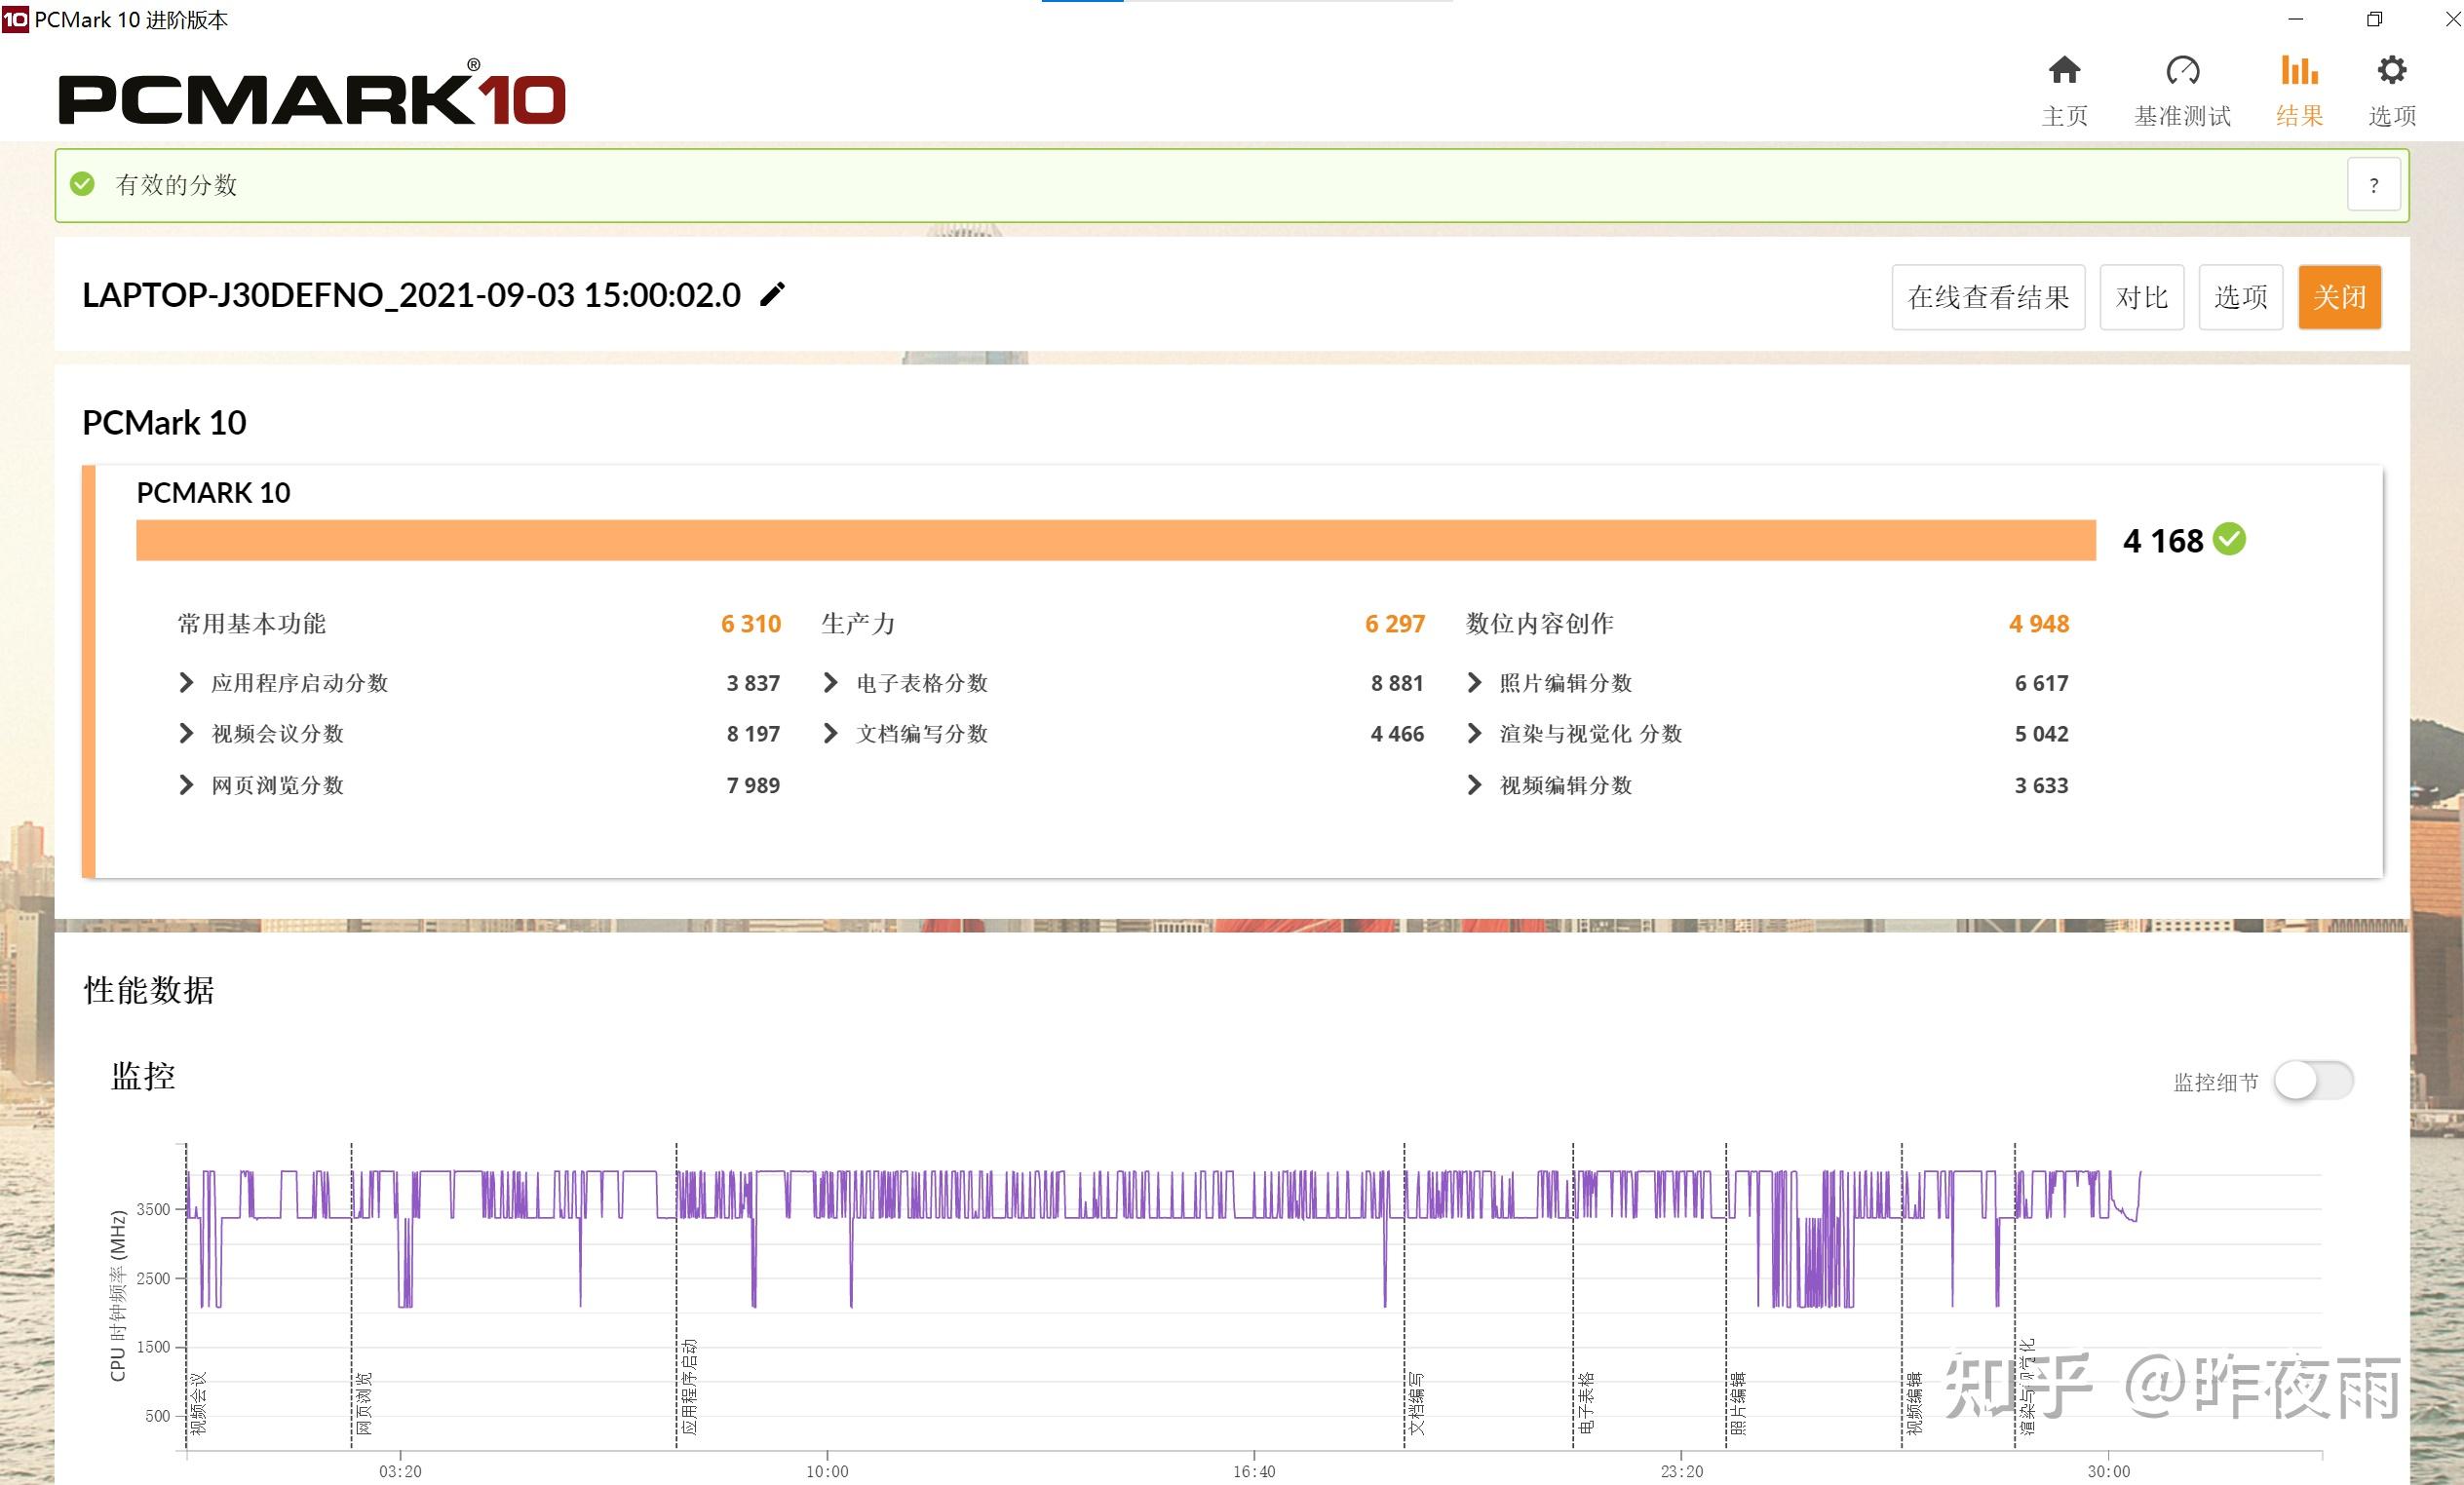2464x1485 pixels.
Task: Select the Results (结果) tab
Action: point(2299,92)
